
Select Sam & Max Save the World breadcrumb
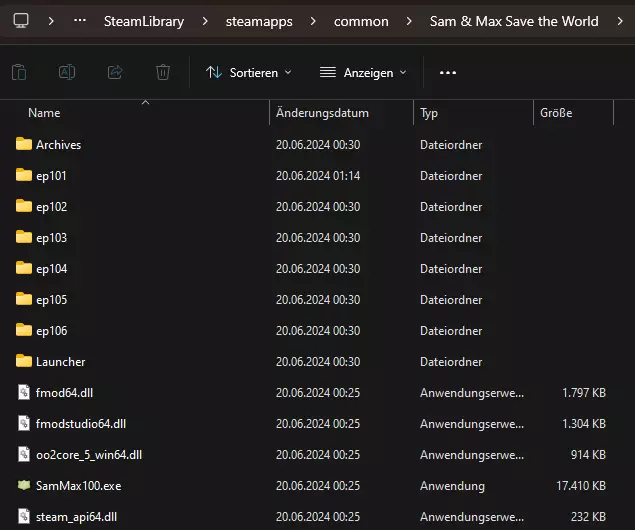[514, 21]
